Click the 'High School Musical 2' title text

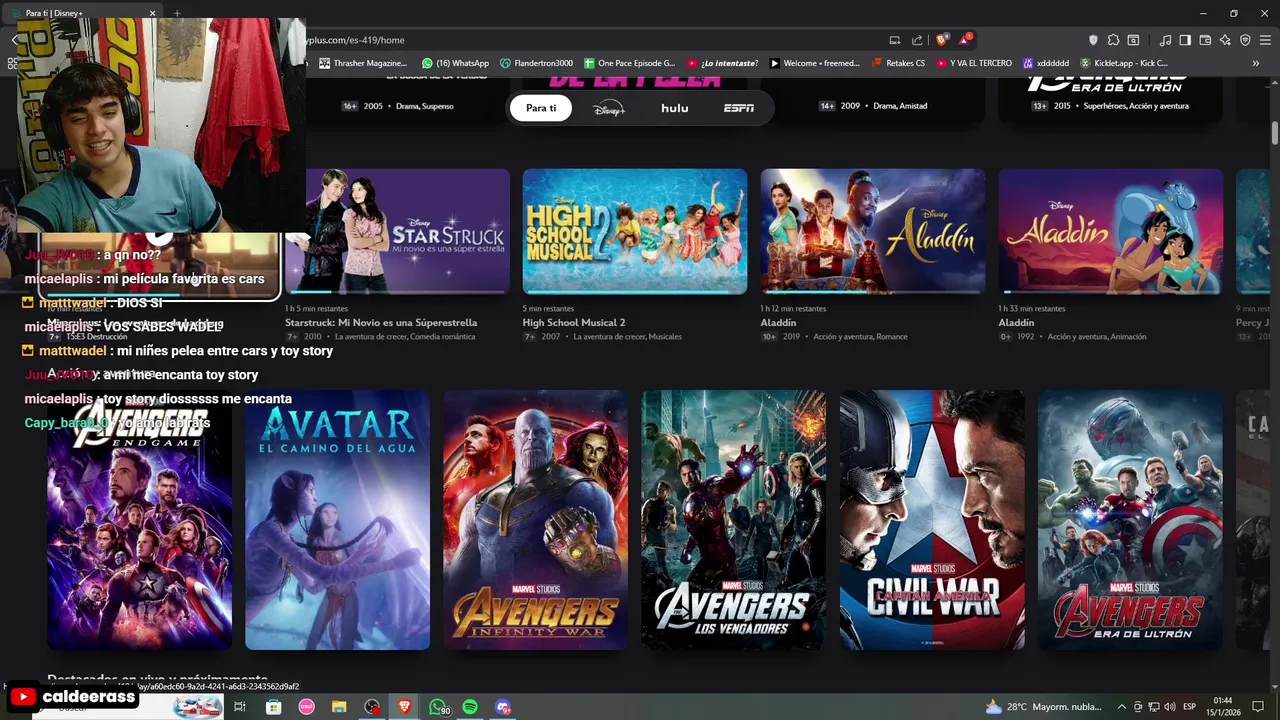(x=574, y=323)
